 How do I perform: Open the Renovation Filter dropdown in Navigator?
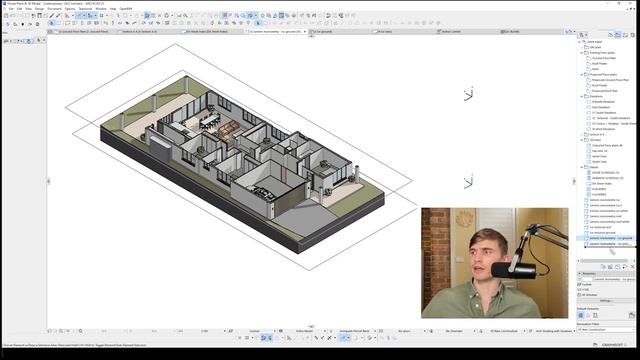point(606,329)
